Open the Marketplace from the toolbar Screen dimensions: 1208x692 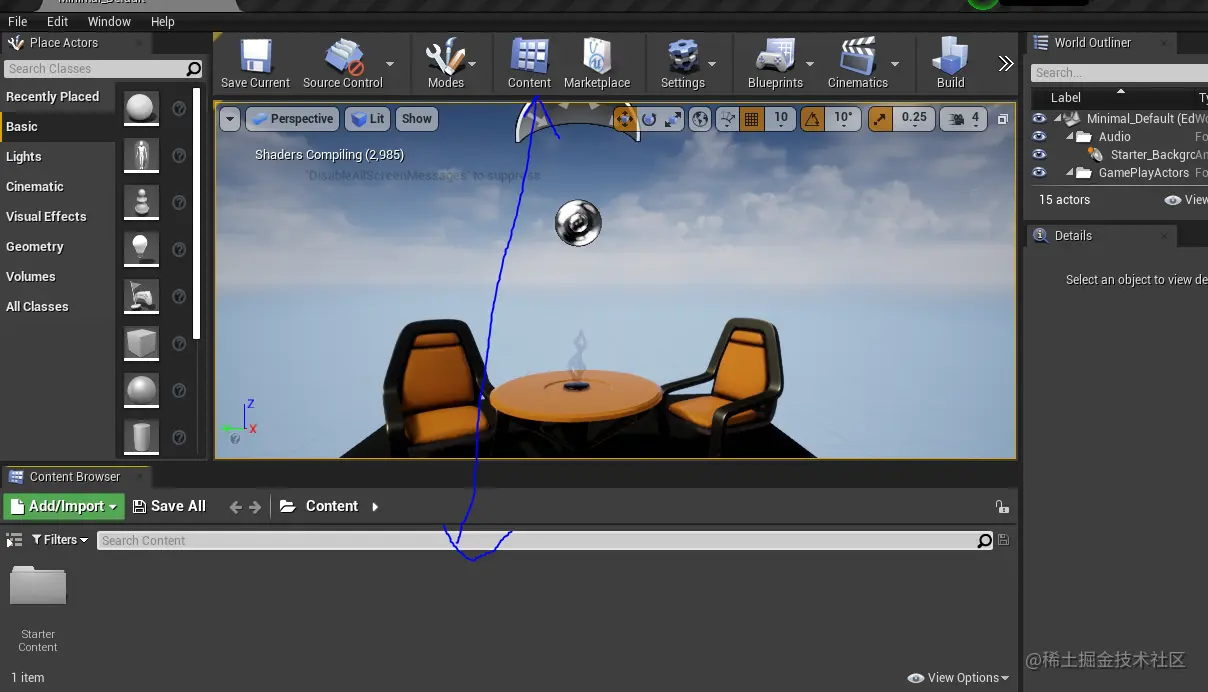tap(597, 64)
